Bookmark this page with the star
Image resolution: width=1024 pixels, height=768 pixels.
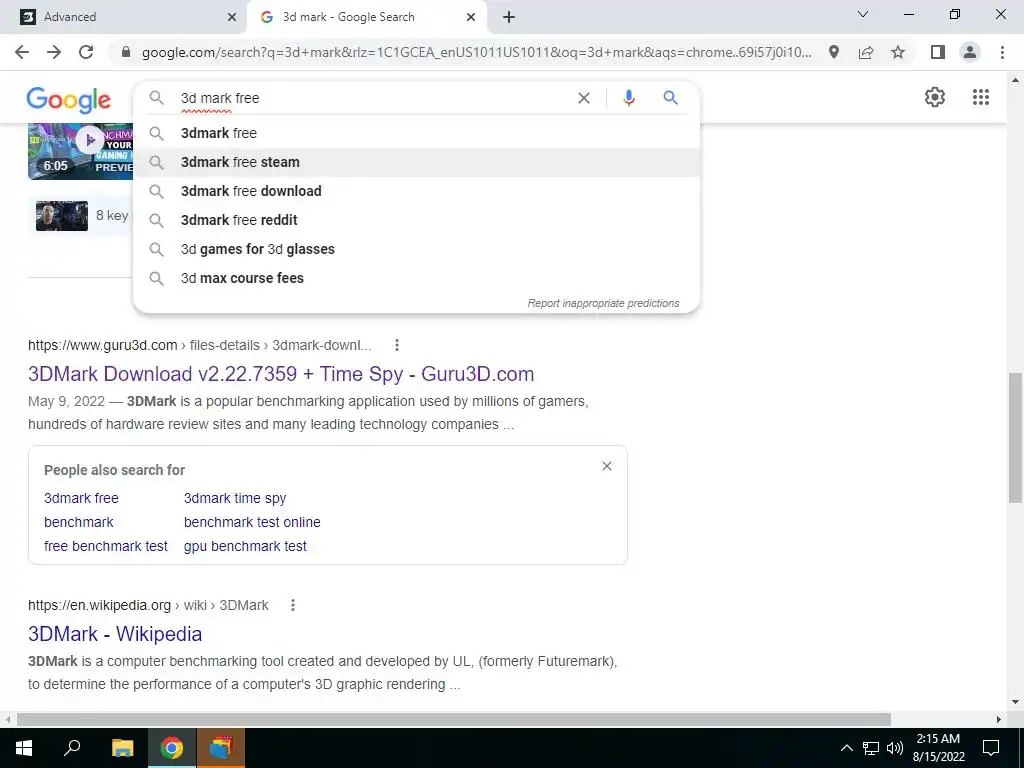pyautogui.click(x=898, y=52)
